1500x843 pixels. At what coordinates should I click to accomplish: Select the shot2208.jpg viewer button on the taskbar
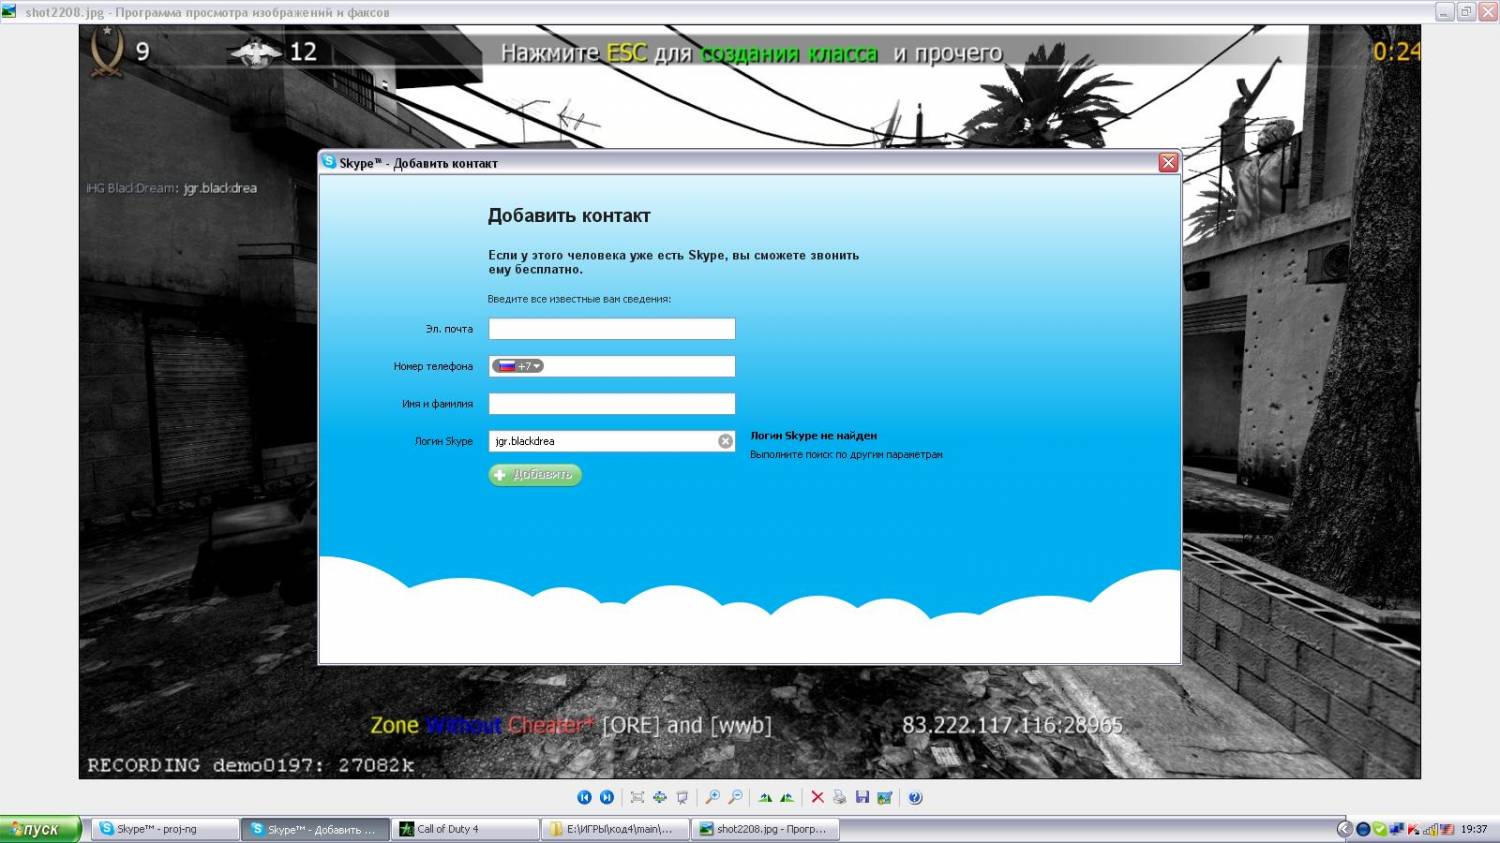click(765, 829)
